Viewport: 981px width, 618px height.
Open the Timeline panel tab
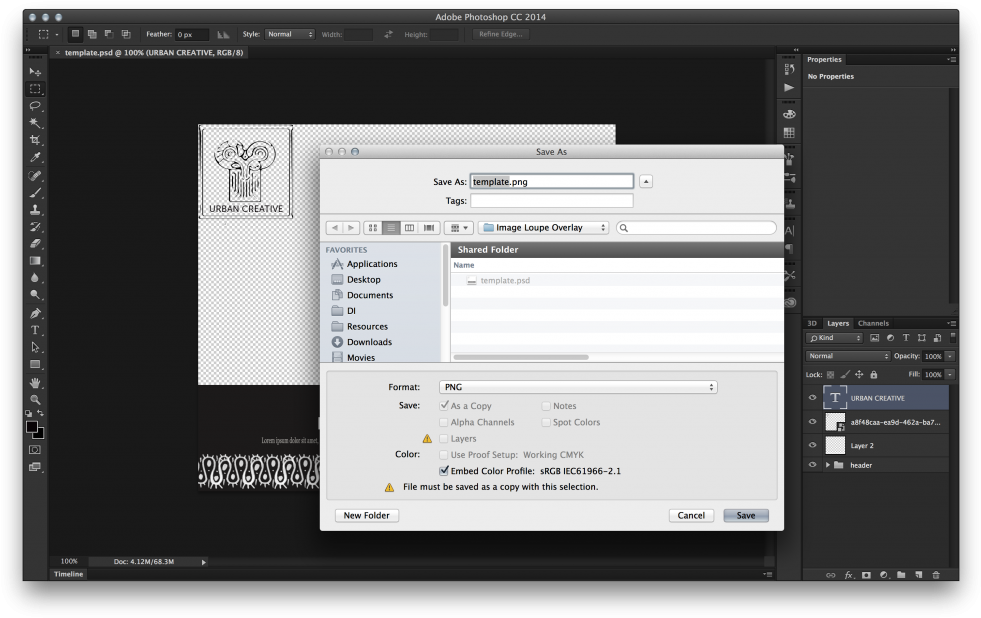[68, 573]
